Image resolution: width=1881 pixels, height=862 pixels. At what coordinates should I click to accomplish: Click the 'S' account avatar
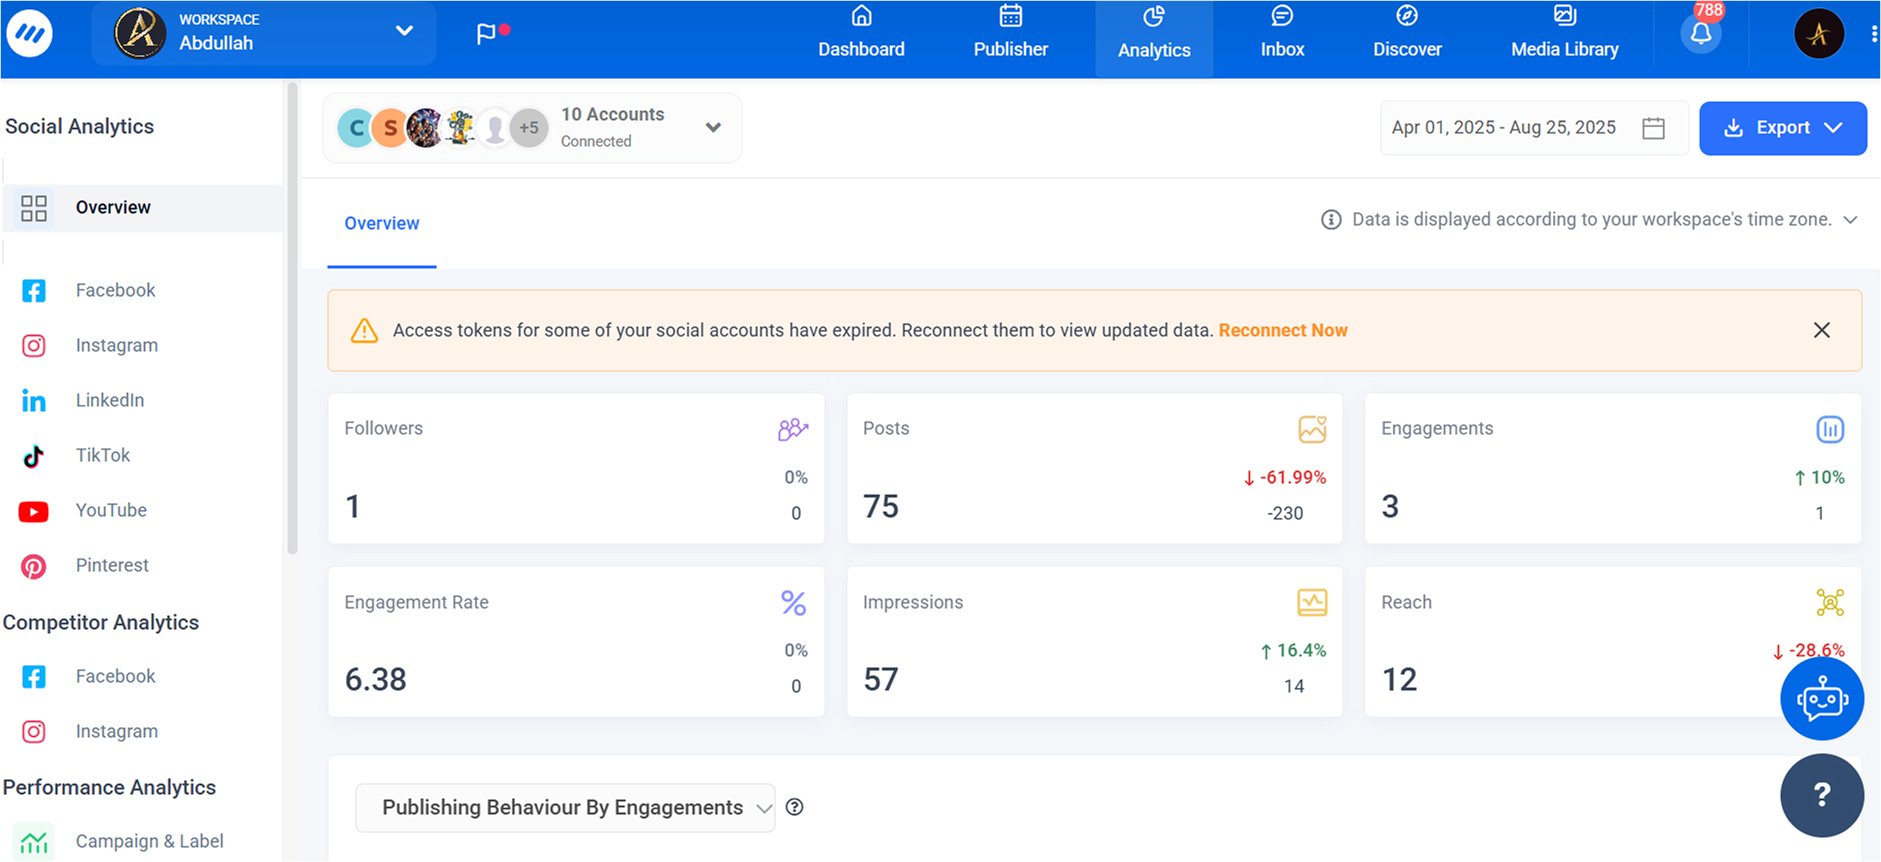click(x=390, y=128)
